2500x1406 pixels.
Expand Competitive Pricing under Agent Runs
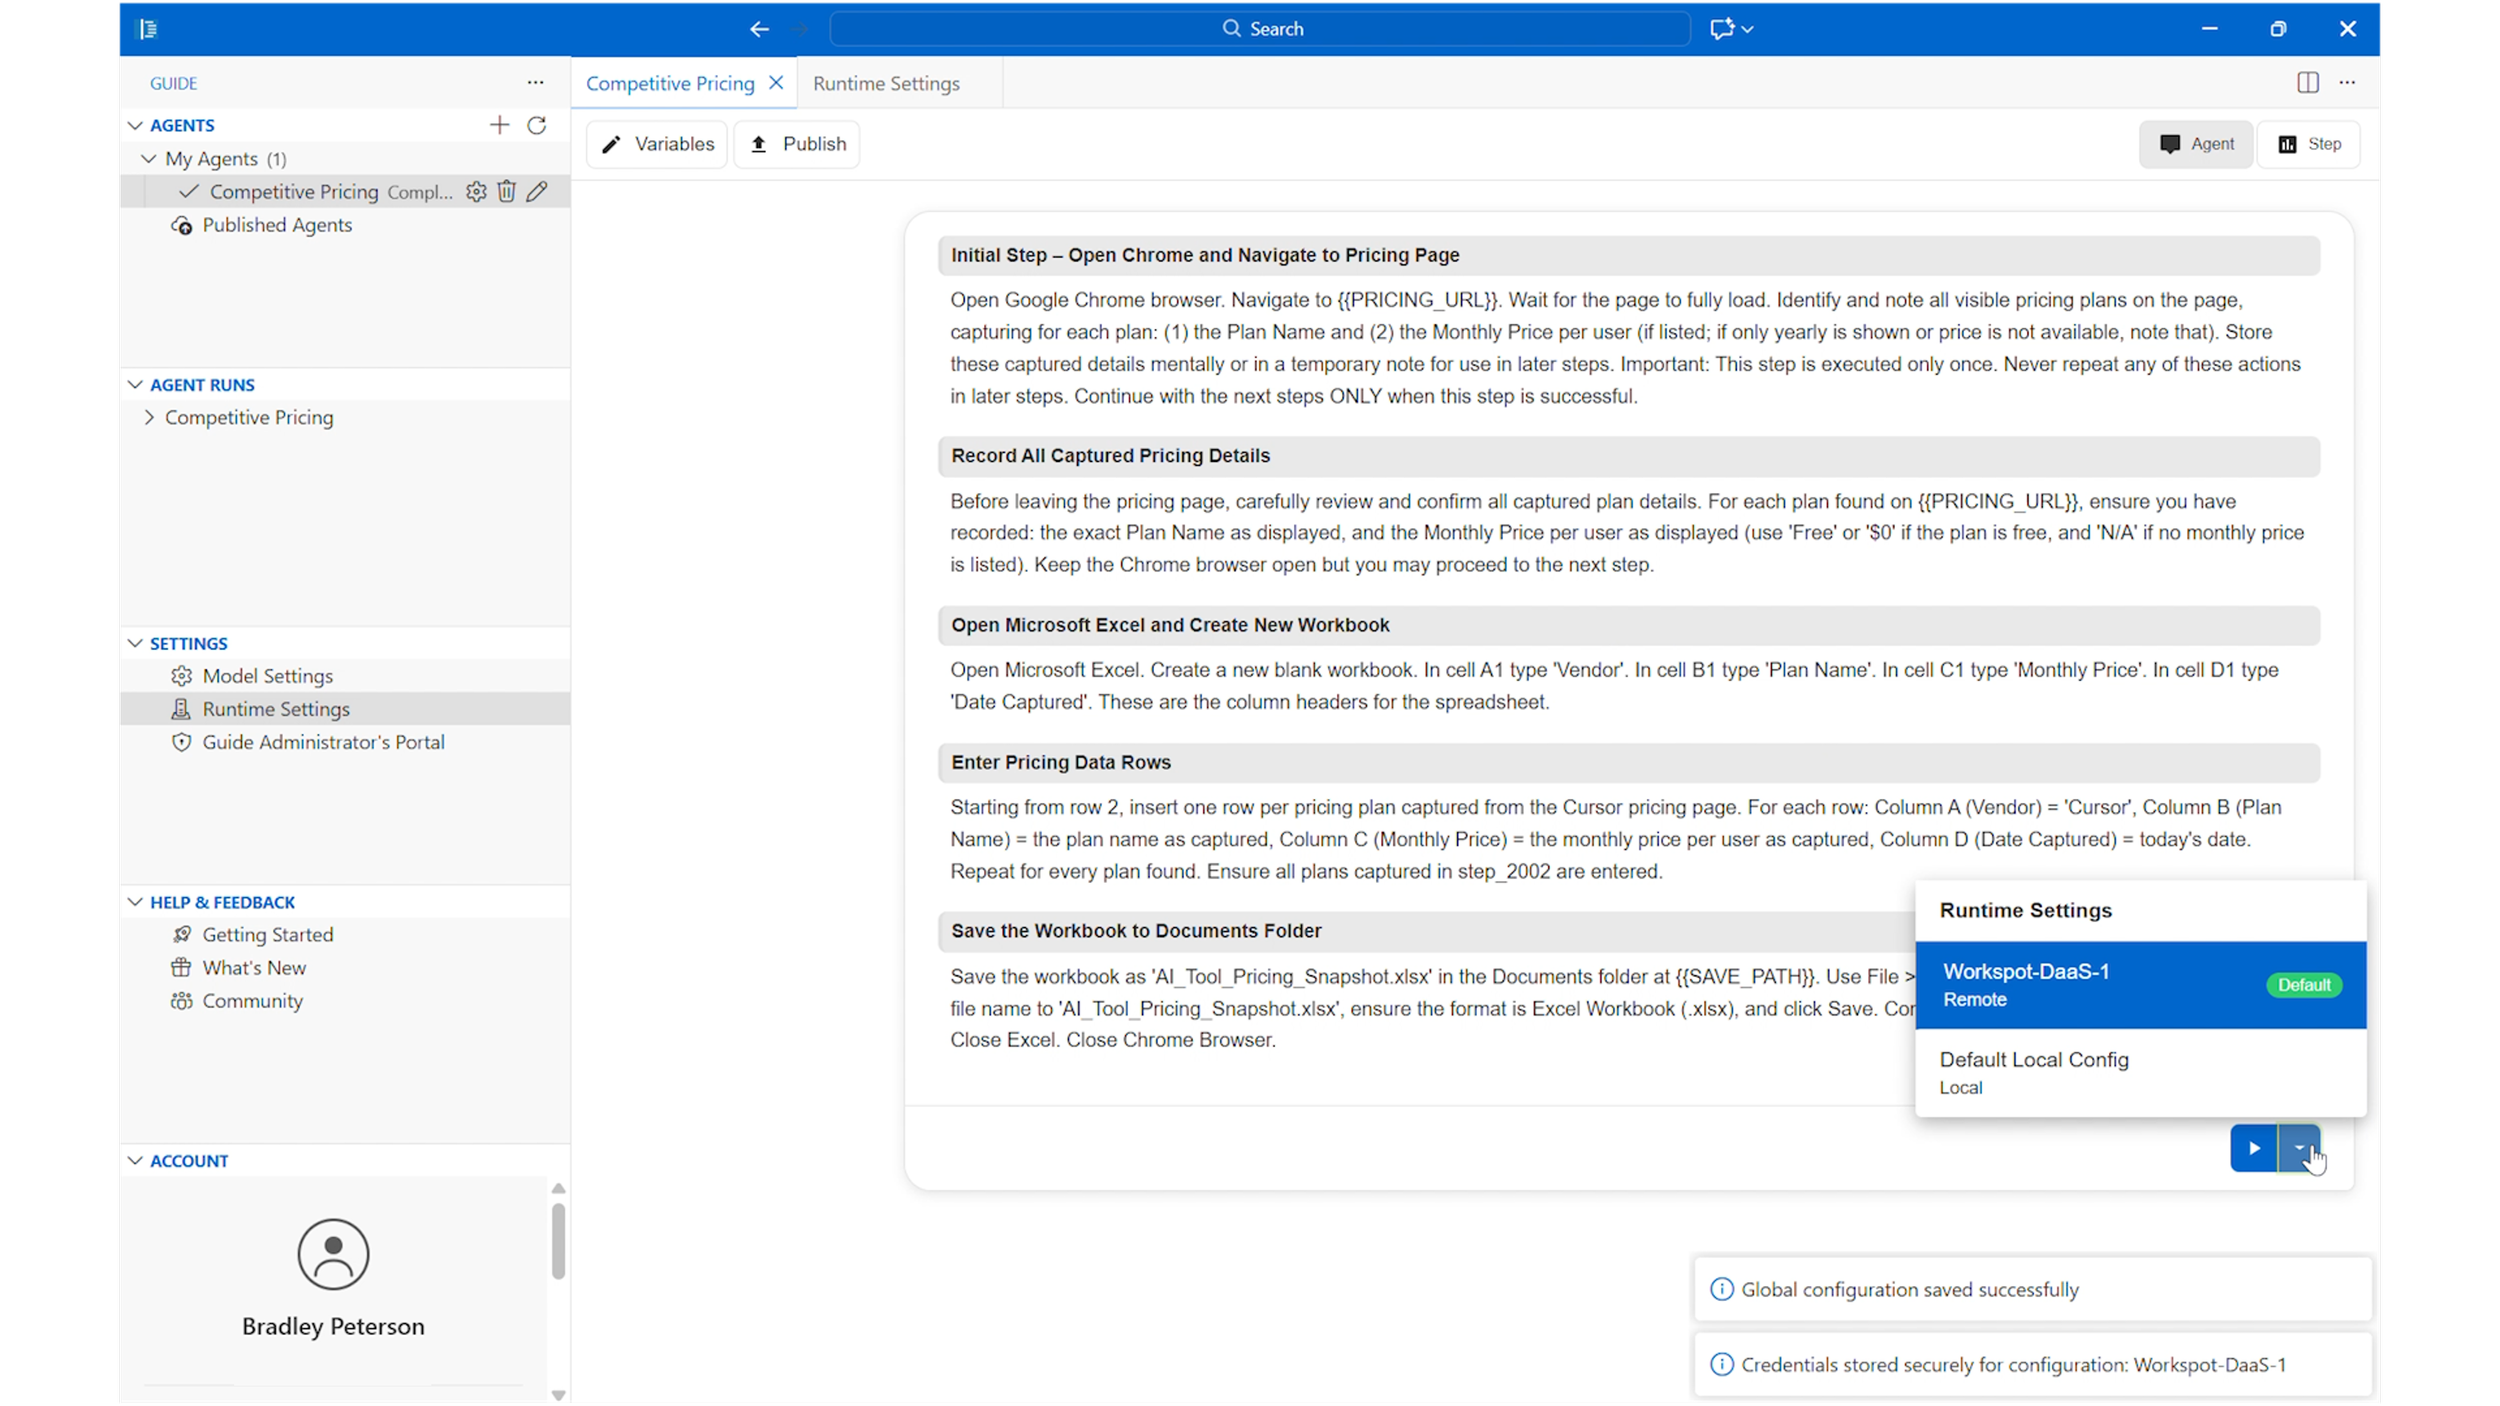coord(149,417)
